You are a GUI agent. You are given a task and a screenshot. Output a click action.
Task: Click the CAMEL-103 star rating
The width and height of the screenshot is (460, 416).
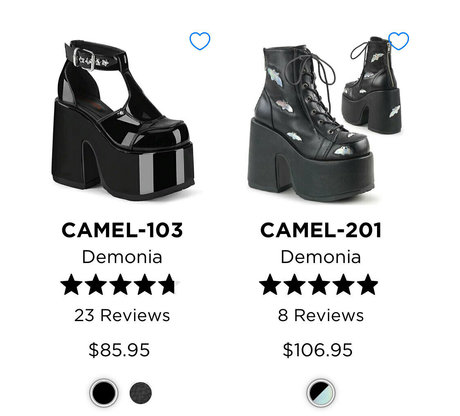point(120,285)
